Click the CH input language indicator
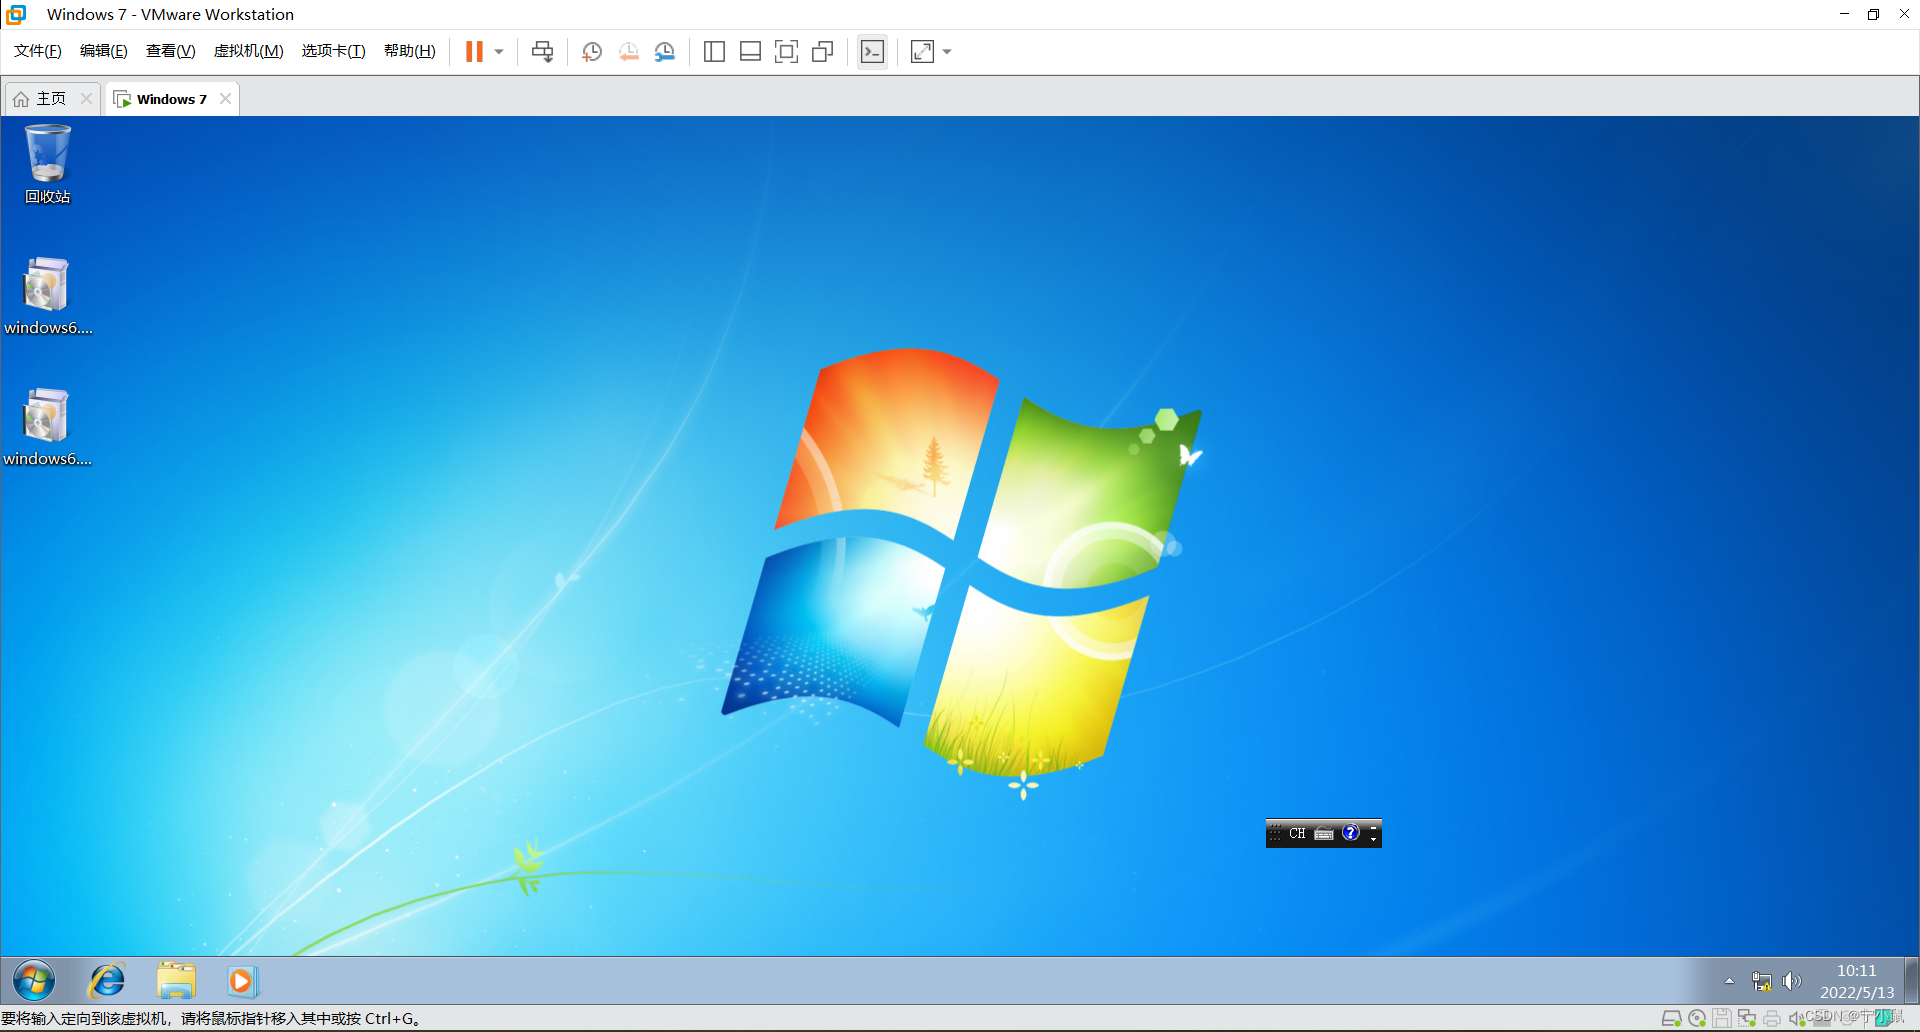1920x1032 pixels. 1297,833
